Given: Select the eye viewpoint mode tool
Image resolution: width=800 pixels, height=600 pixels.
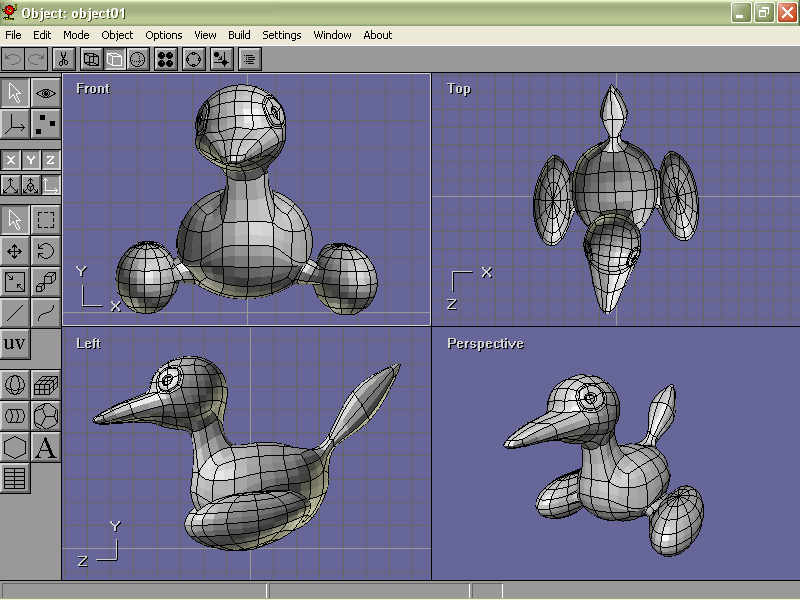Looking at the screenshot, I should click(x=46, y=93).
